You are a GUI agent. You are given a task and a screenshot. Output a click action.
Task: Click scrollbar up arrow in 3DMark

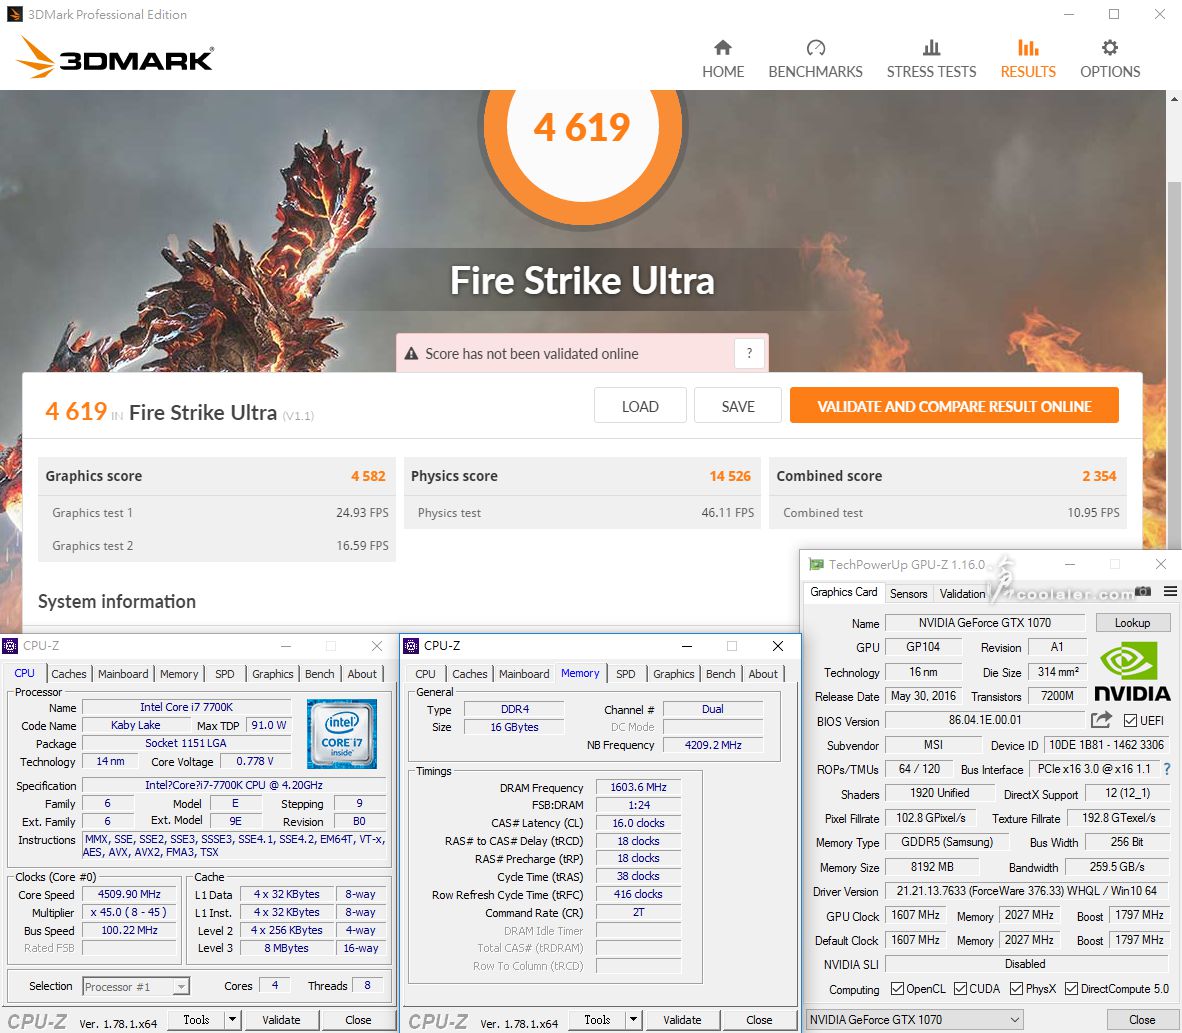(x=1174, y=99)
